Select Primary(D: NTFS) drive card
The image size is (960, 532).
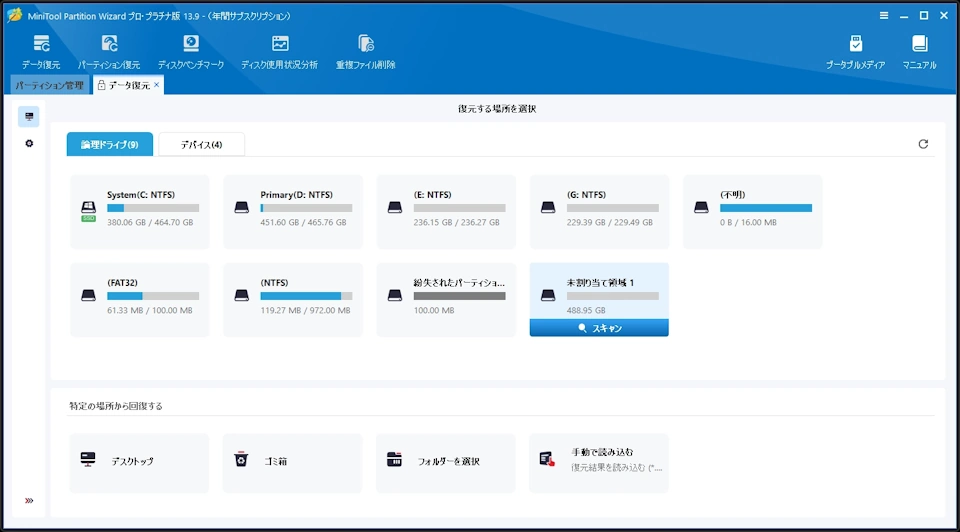[293, 212]
